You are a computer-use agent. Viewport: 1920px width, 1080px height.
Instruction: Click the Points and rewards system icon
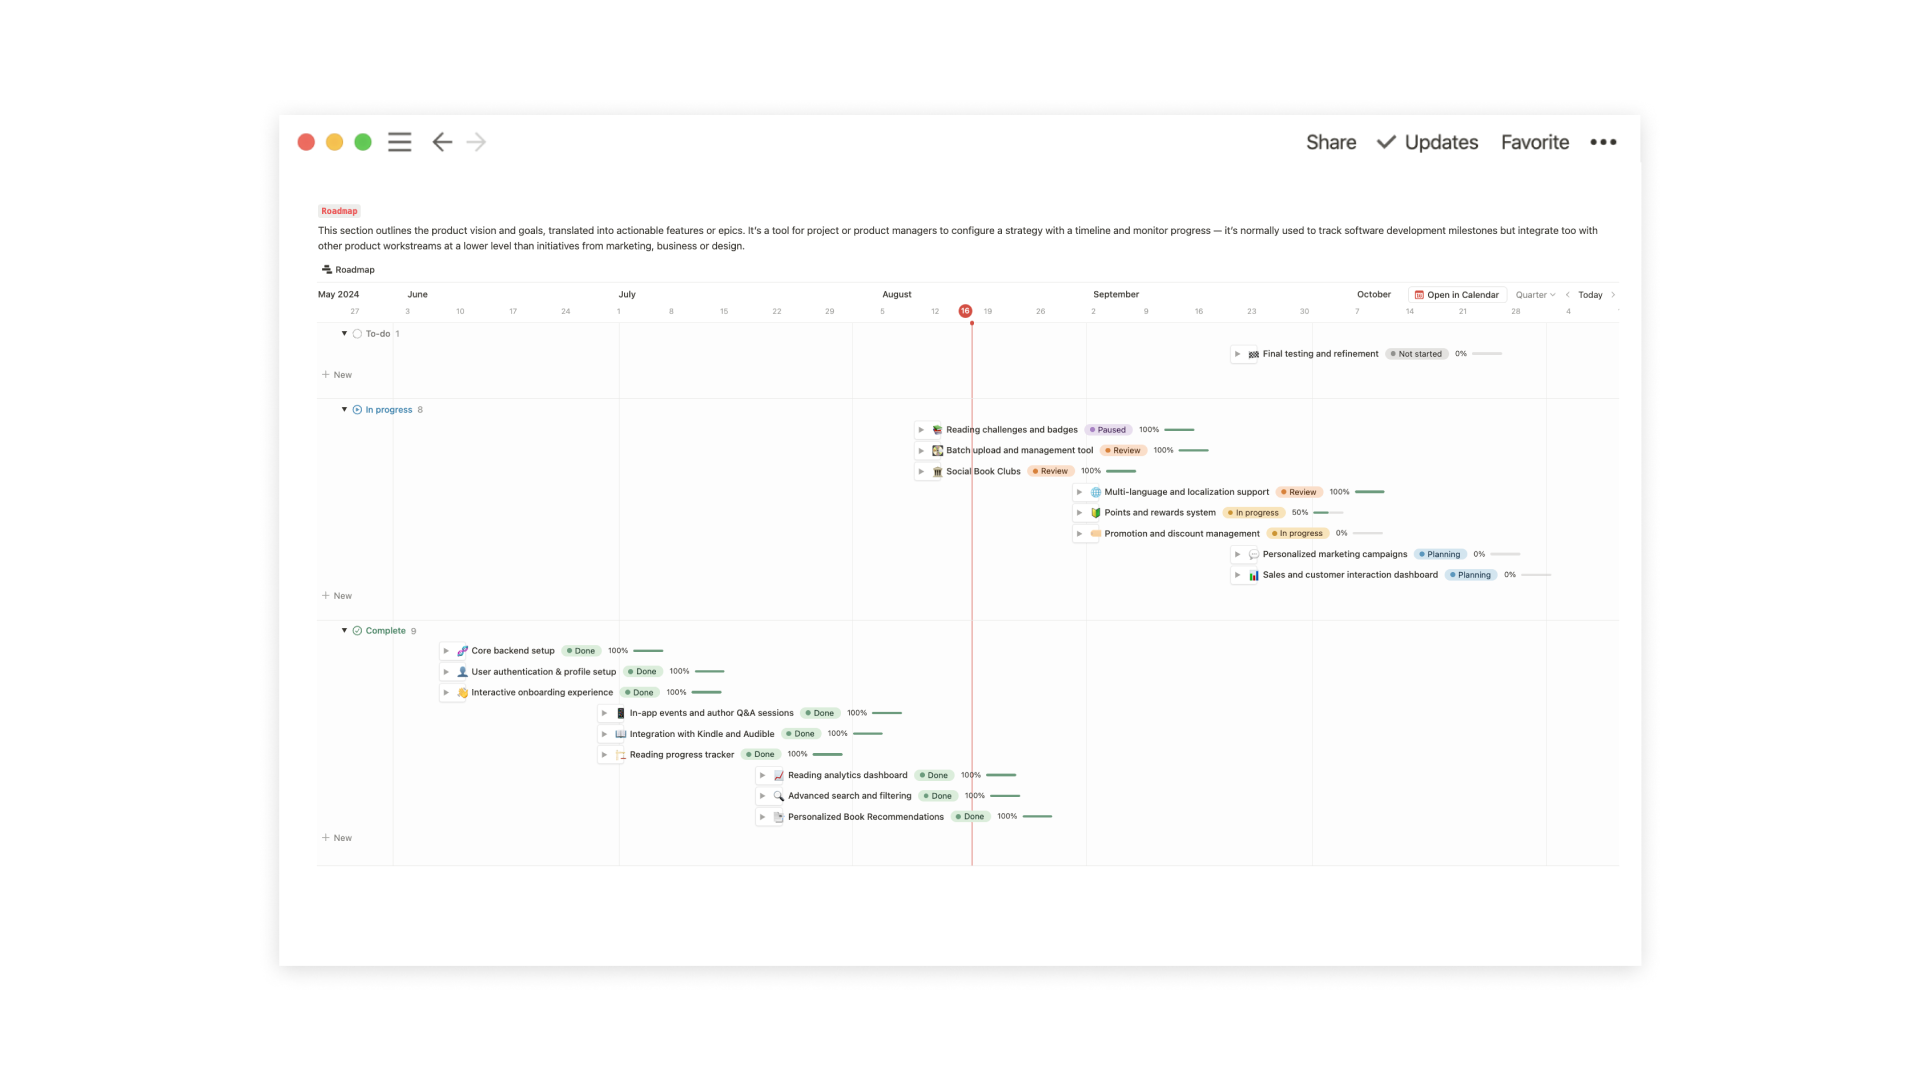click(x=1095, y=513)
